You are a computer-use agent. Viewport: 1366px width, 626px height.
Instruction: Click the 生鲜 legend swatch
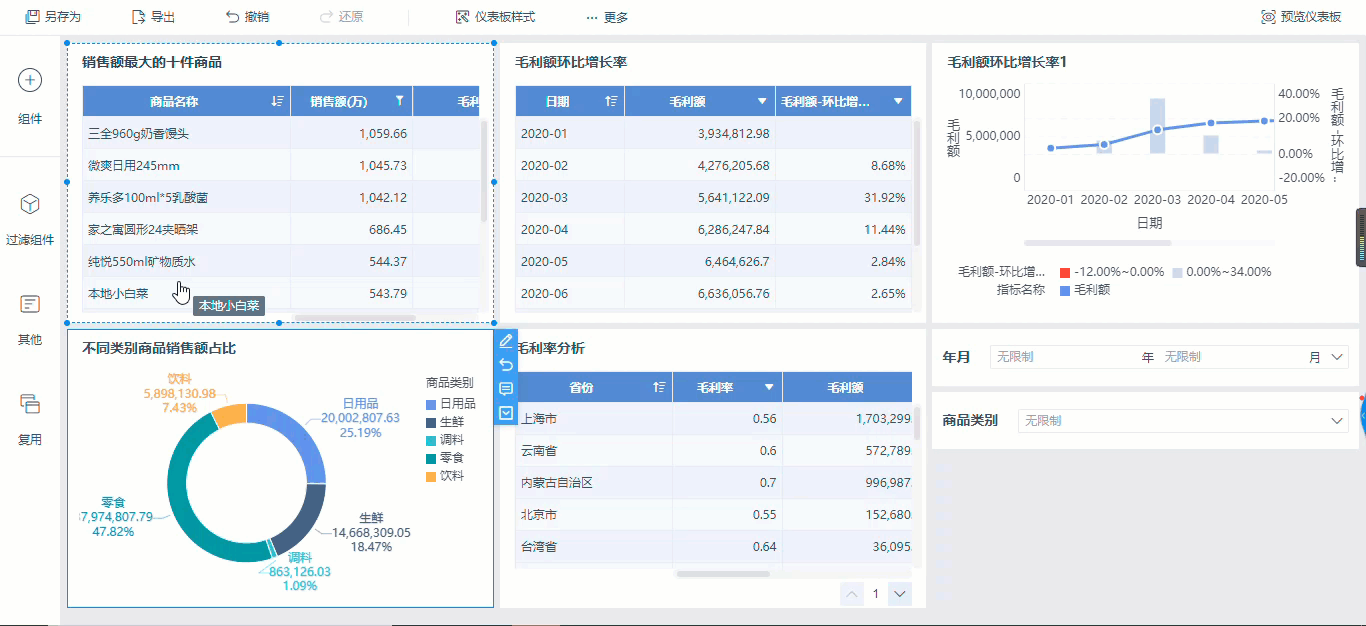tap(431, 422)
